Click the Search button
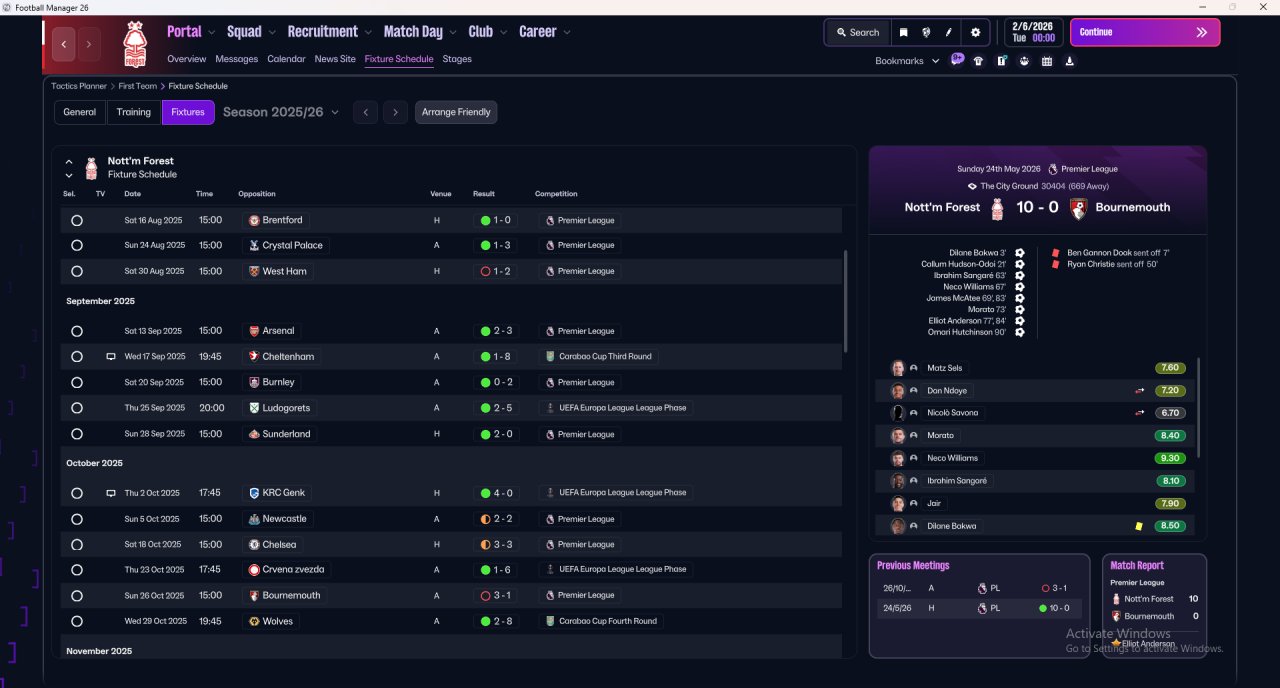Image resolution: width=1280 pixels, height=688 pixels. pos(858,32)
